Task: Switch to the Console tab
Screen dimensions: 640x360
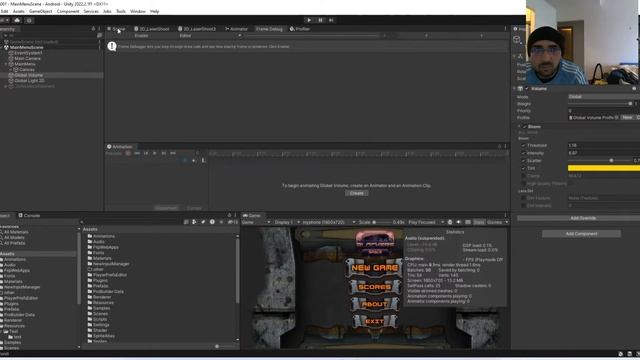Action: (x=29, y=216)
